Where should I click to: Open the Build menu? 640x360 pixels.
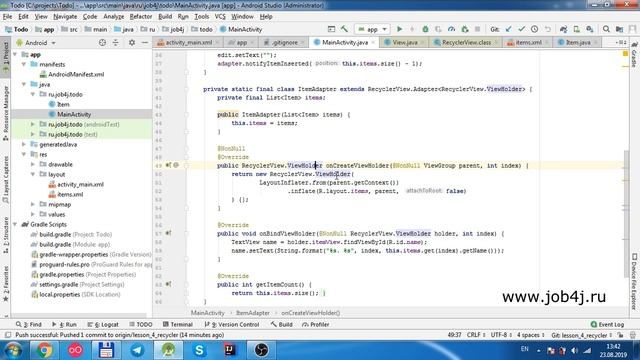pos(165,17)
